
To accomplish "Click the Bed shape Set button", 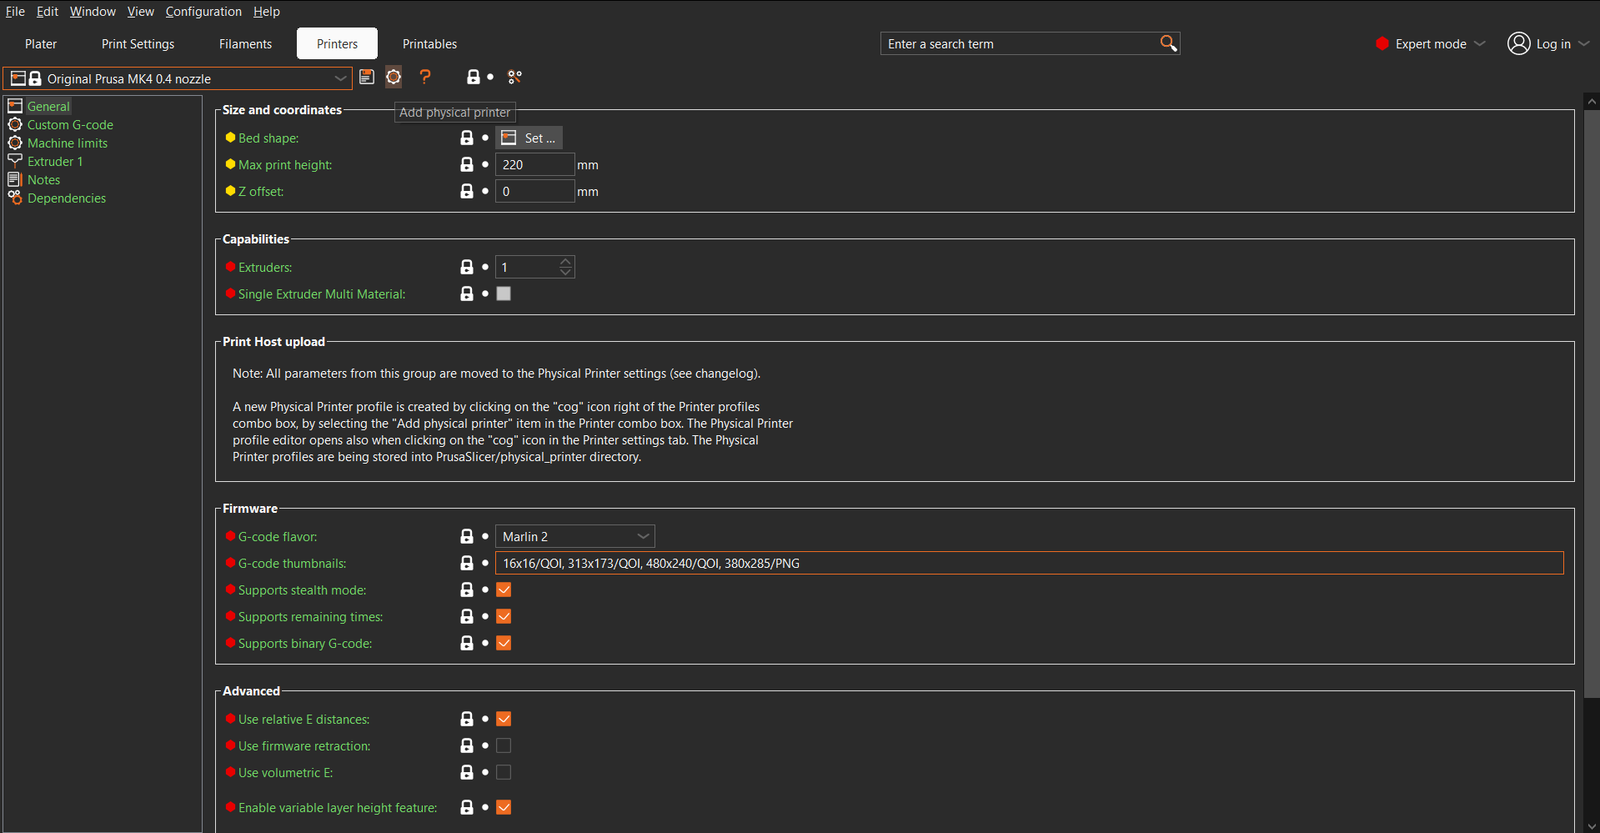I will point(529,138).
